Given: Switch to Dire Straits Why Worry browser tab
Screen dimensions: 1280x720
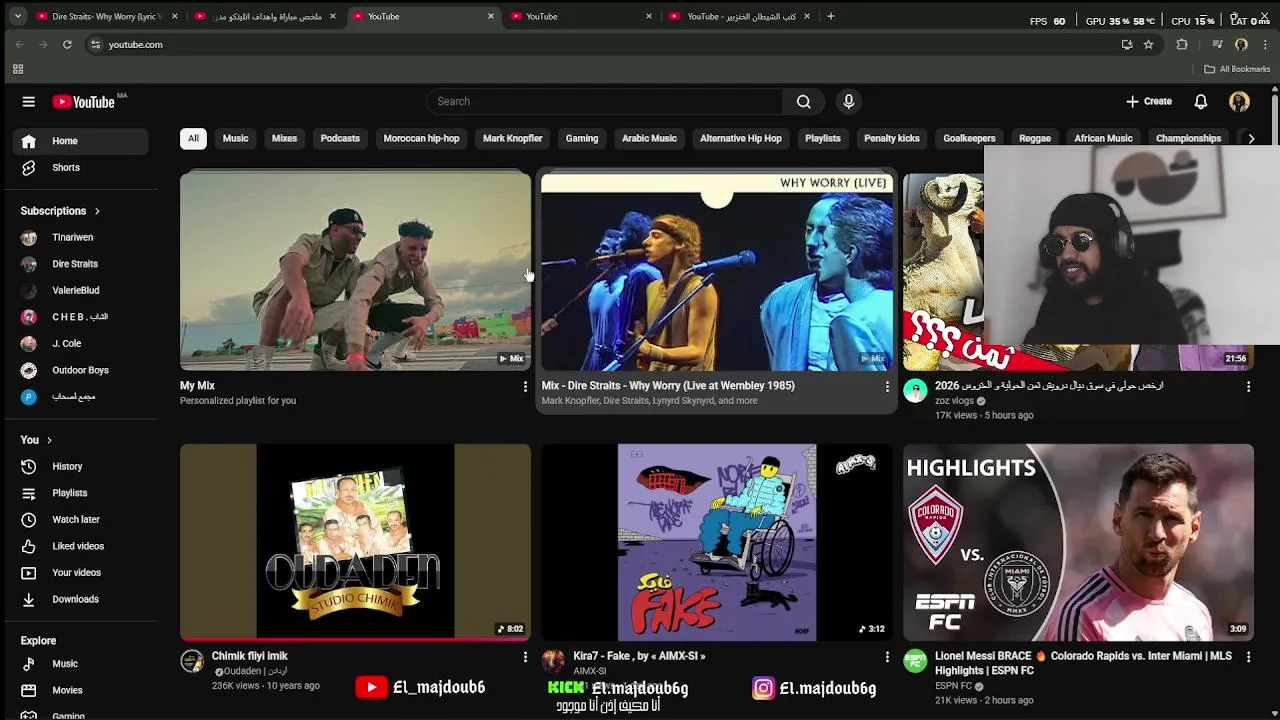Looking at the screenshot, I should pos(106,16).
